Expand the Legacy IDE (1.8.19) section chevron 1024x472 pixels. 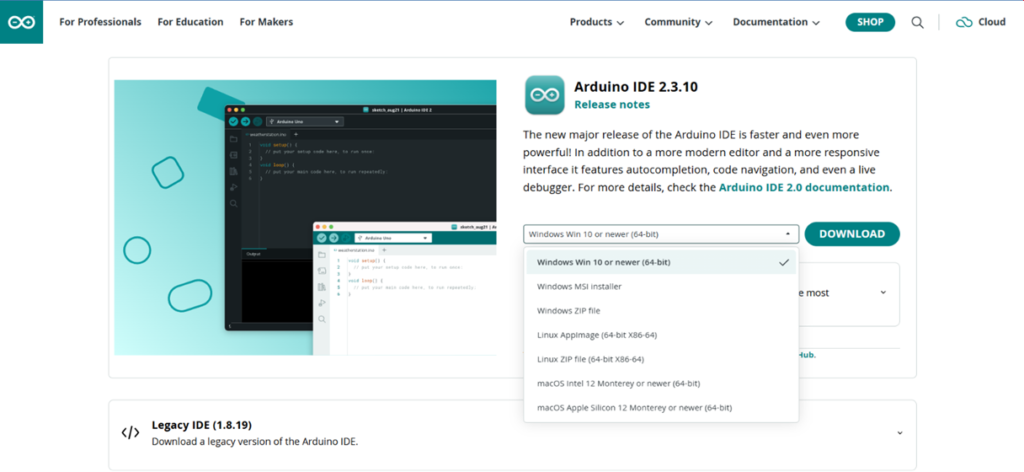click(900, 433)
